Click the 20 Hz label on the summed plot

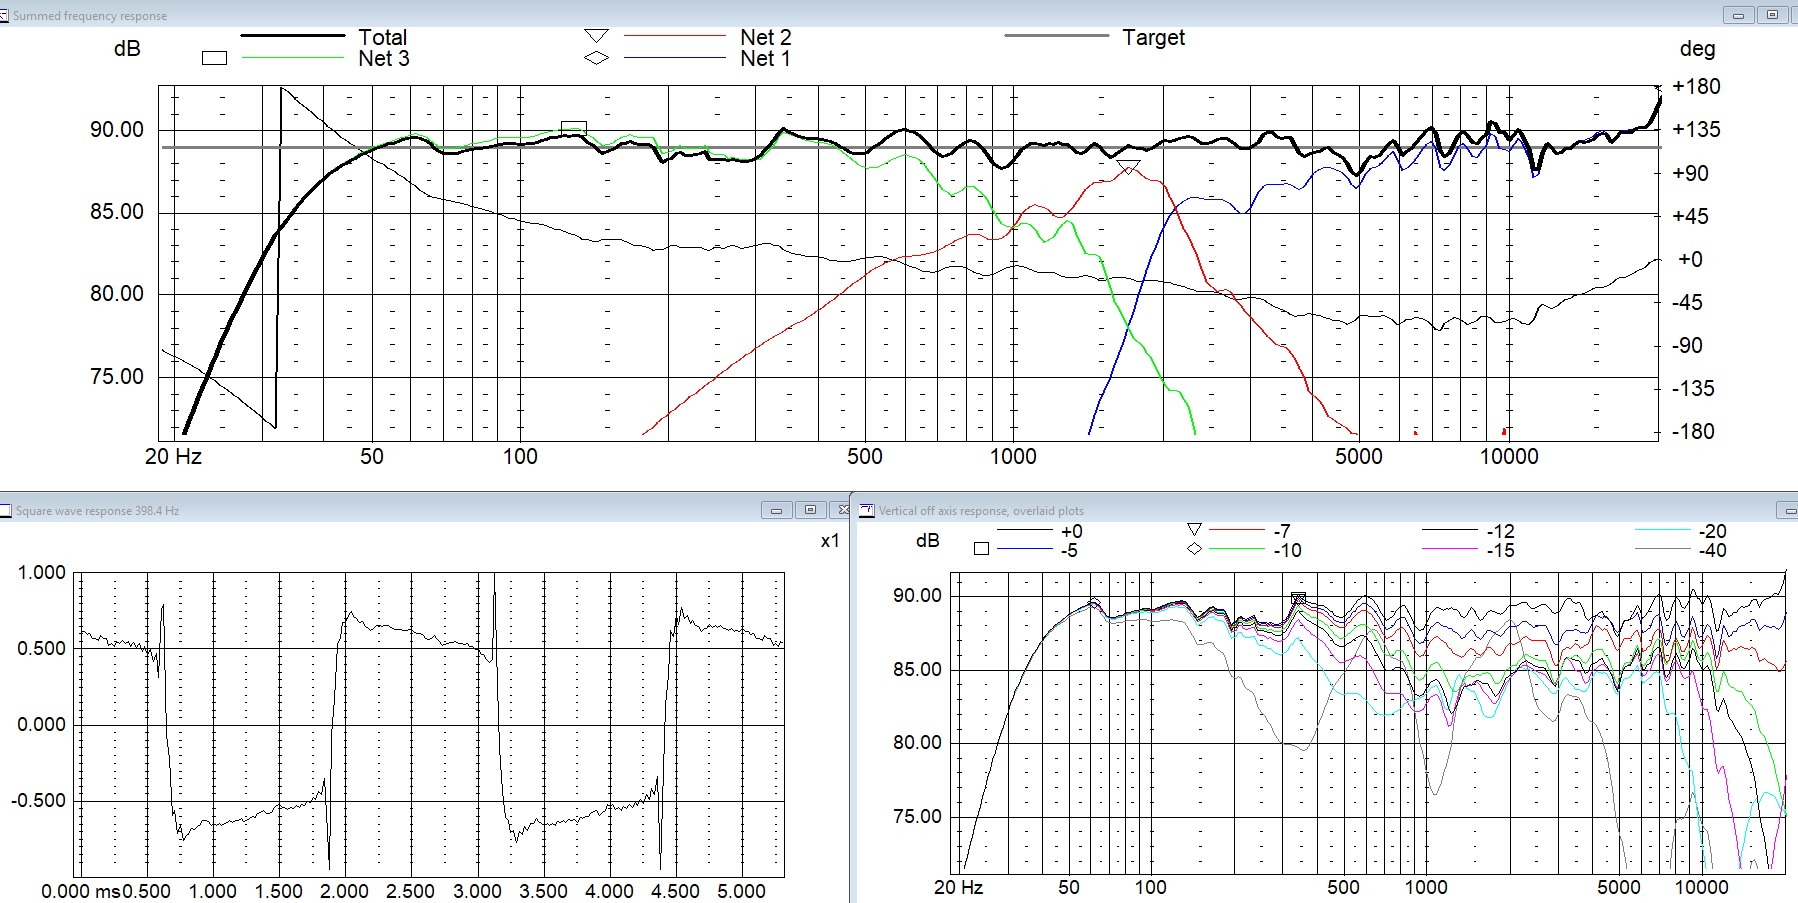[173, 457]
